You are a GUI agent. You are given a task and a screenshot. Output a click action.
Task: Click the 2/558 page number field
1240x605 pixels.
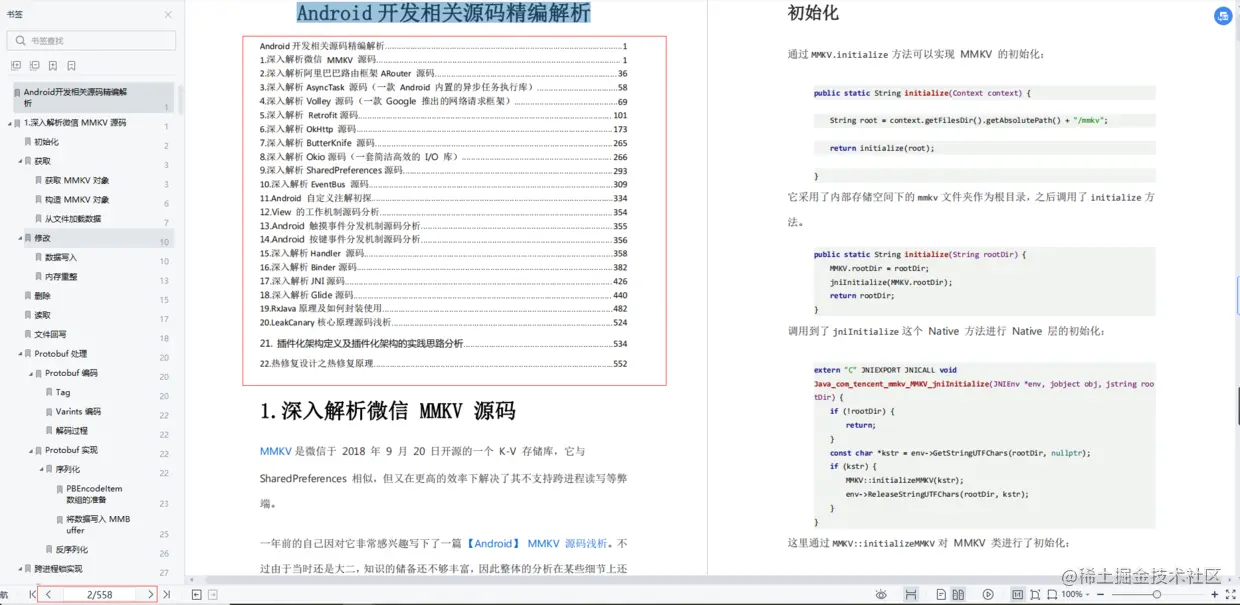(99, 594)
